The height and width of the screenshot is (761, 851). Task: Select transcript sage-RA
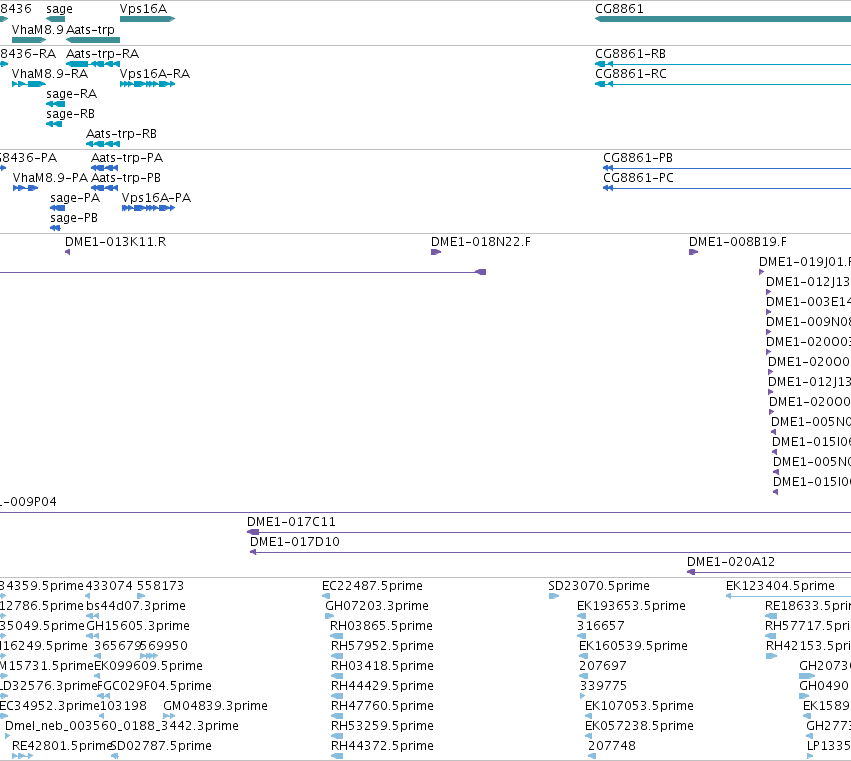point(55,104)
